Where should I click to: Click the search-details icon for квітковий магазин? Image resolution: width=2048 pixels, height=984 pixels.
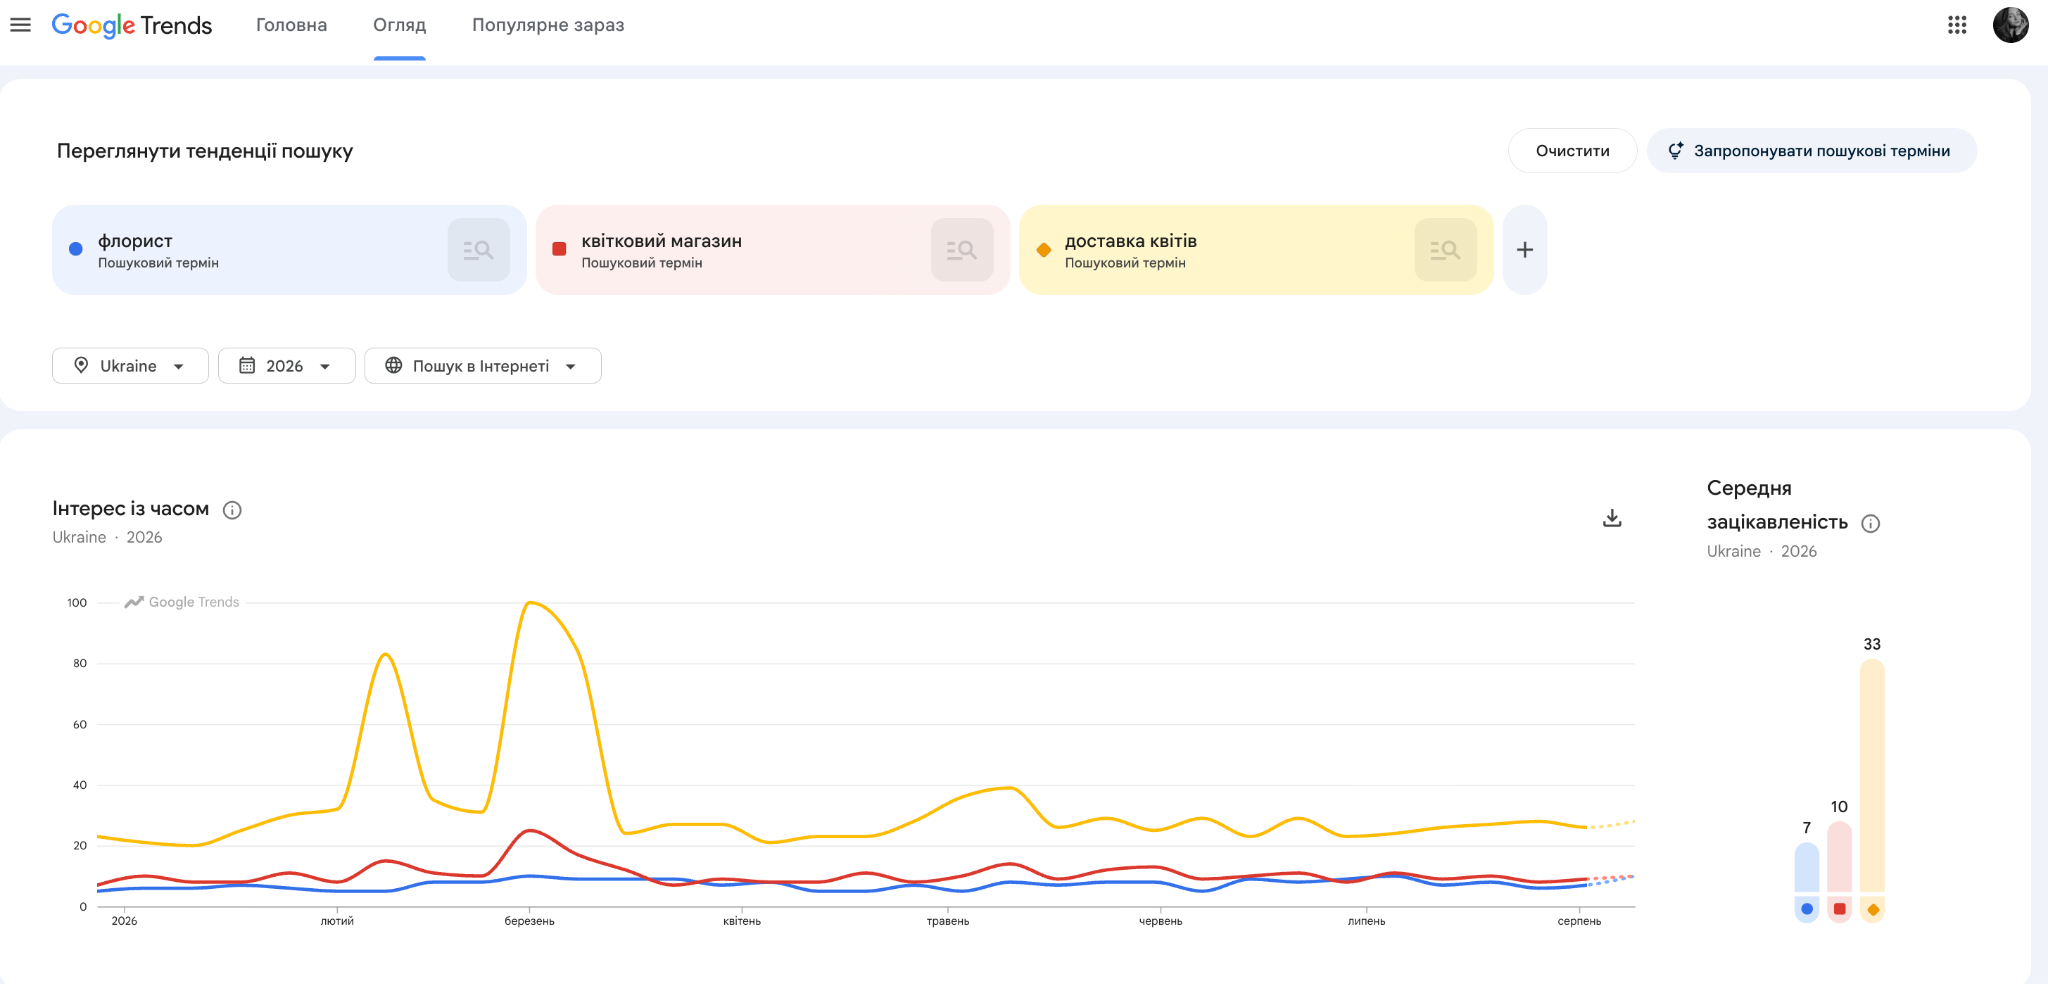pos(962,250)
